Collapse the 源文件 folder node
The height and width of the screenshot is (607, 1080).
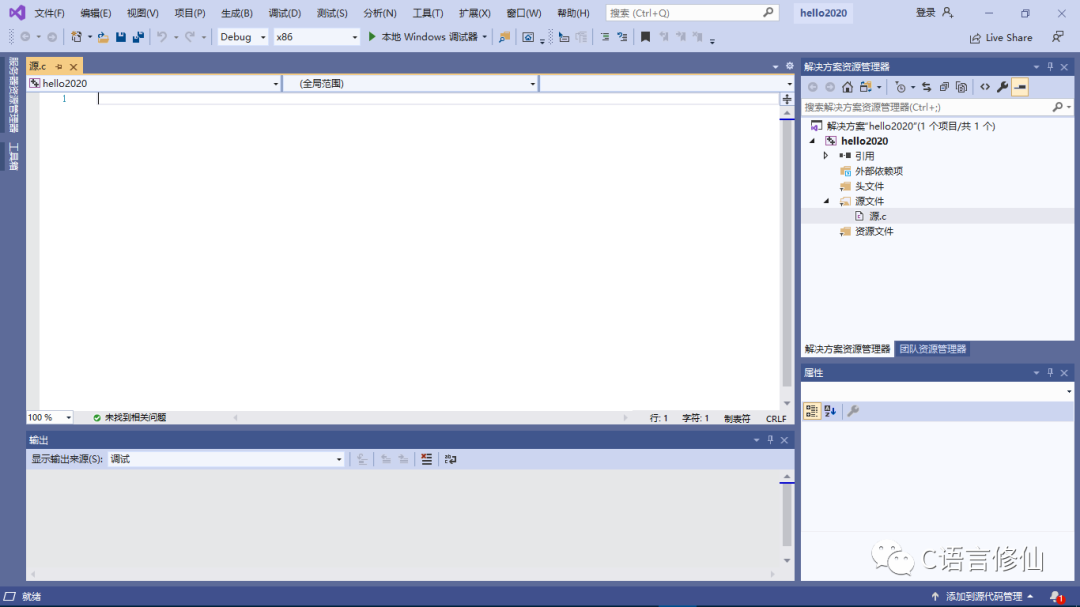click(x=827, y=201)
